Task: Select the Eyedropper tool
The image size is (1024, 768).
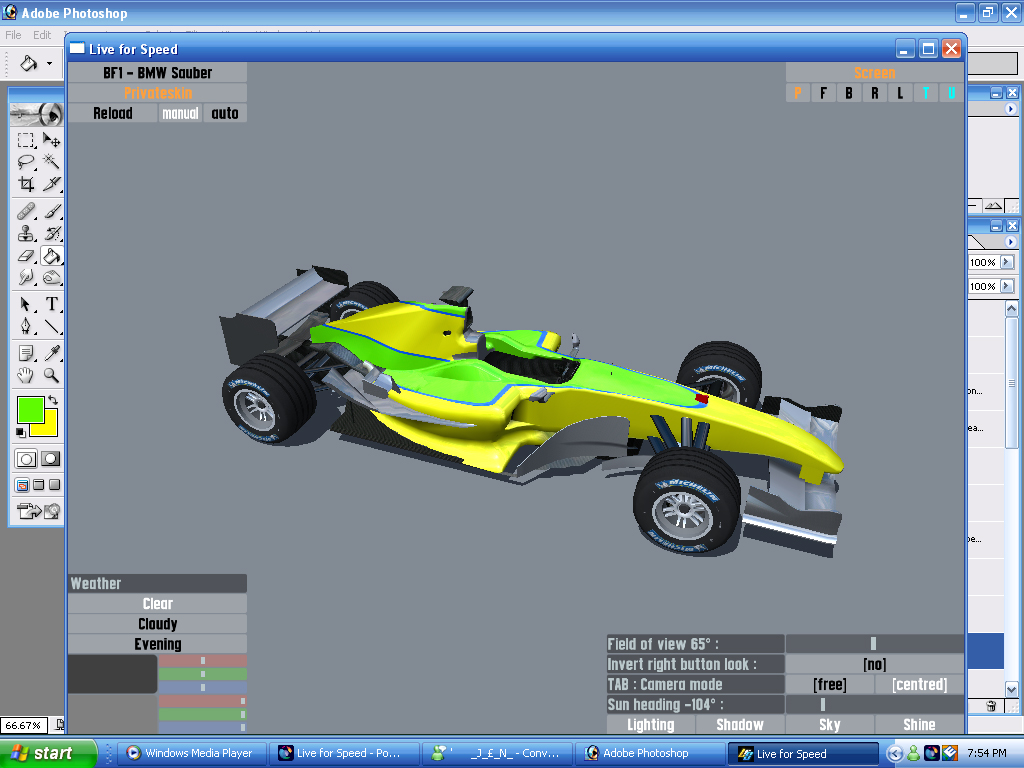Action: coord(51,353)
